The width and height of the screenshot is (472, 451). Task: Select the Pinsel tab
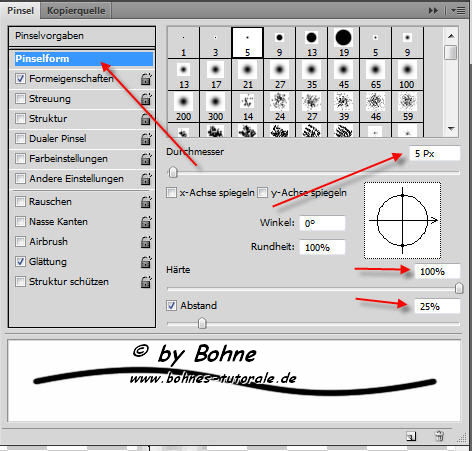[20, 11]
